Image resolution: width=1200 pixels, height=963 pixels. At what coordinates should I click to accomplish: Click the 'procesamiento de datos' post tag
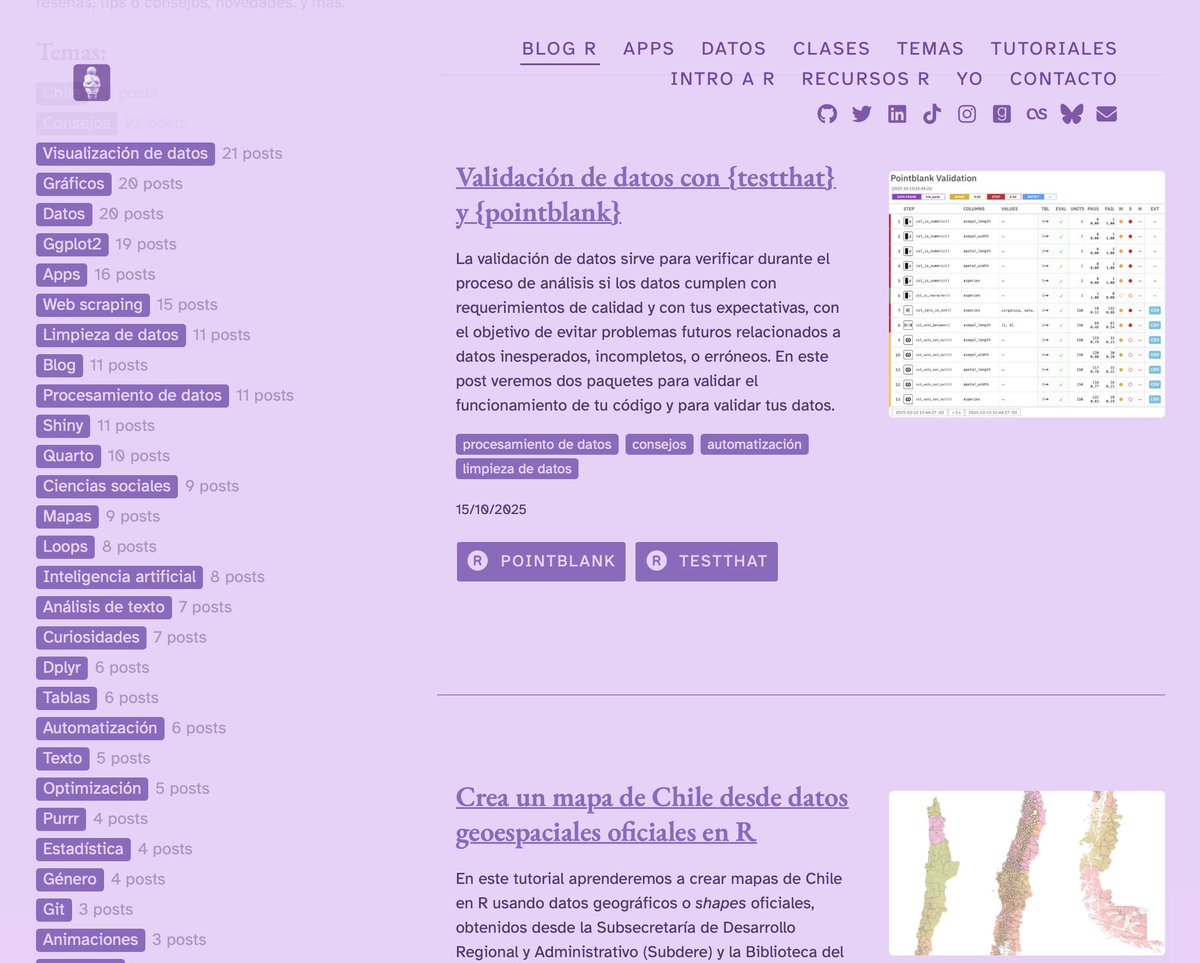point(537,444)
